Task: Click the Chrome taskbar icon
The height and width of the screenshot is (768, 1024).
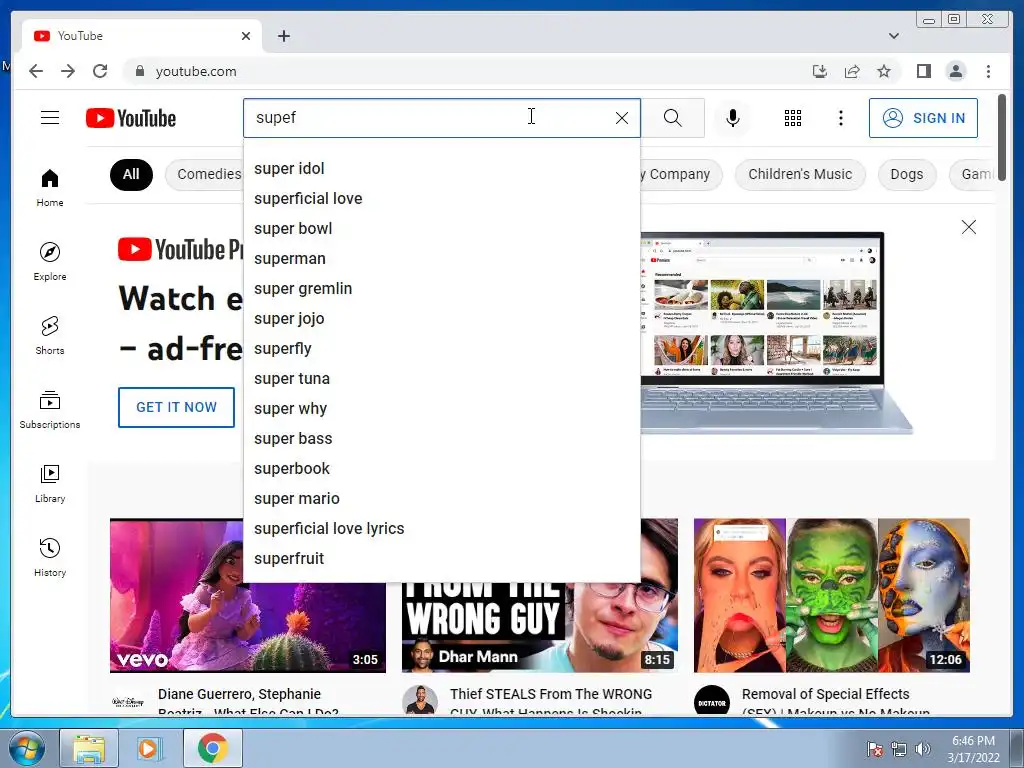Action: [212, 748]
